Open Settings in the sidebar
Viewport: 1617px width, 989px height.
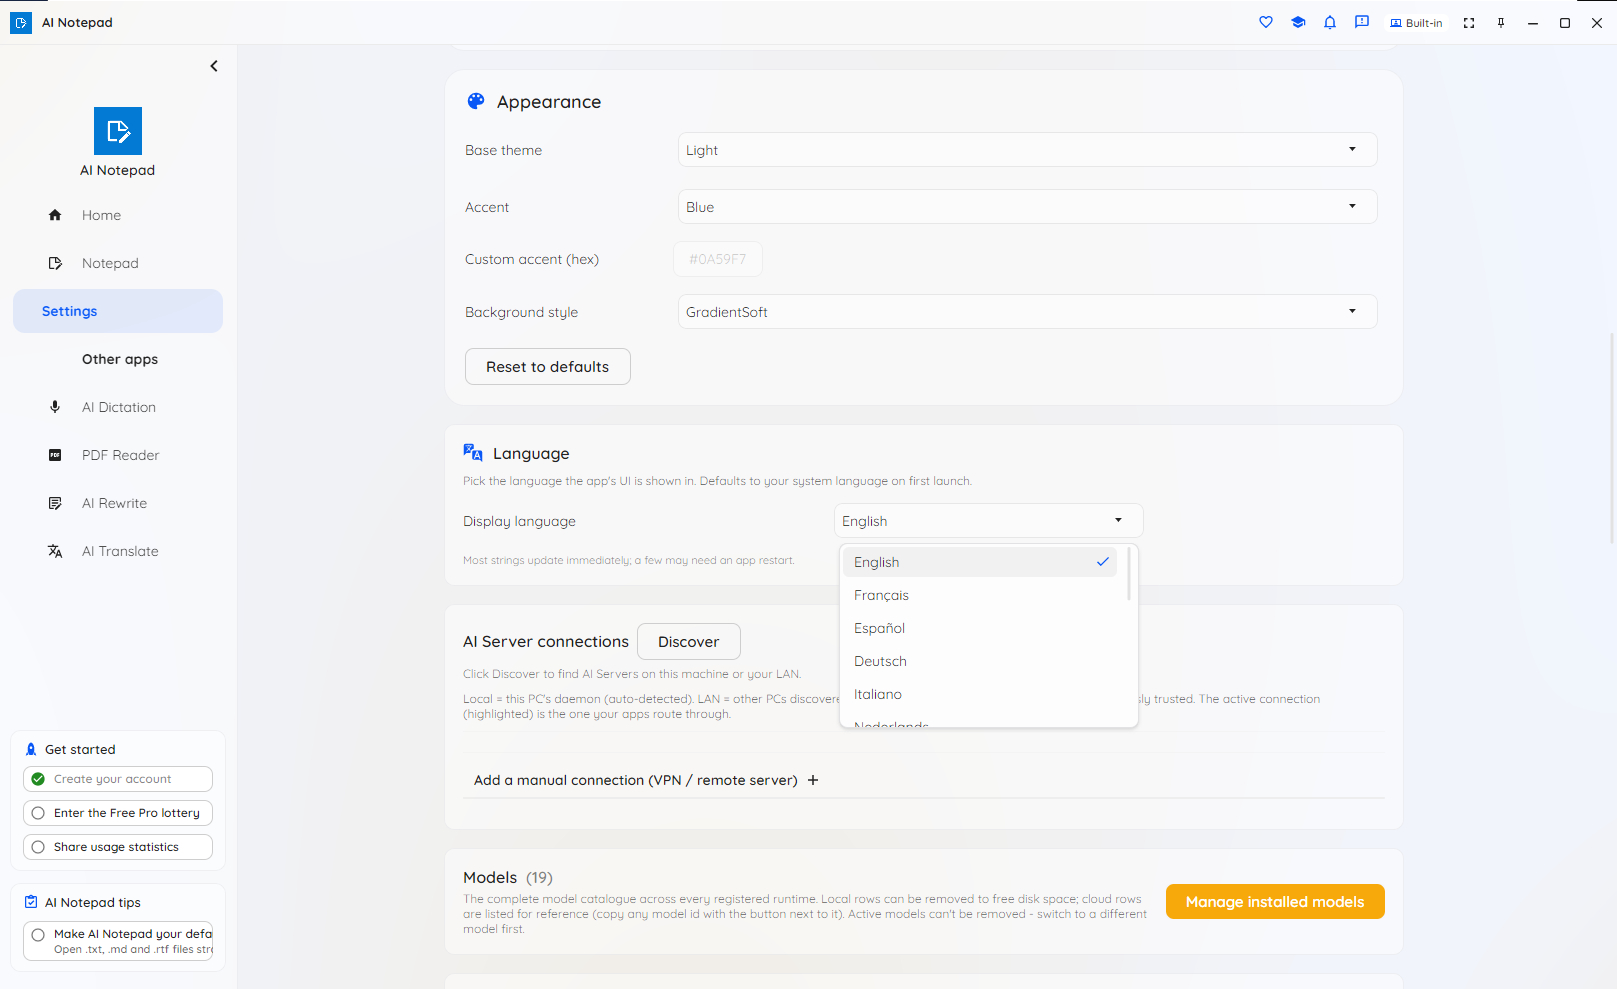[x=118, y=311]
